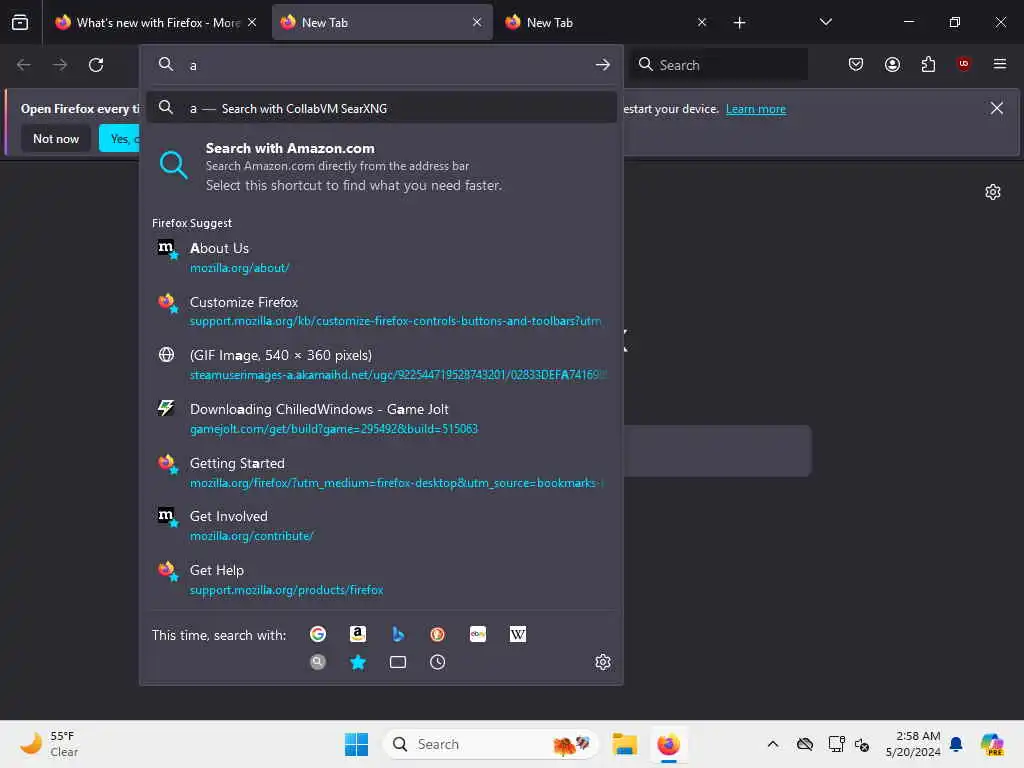Open Getting Started suggestion
Image resolution: width=1024 pixels, height=768 pixels.
coord(381,473)
